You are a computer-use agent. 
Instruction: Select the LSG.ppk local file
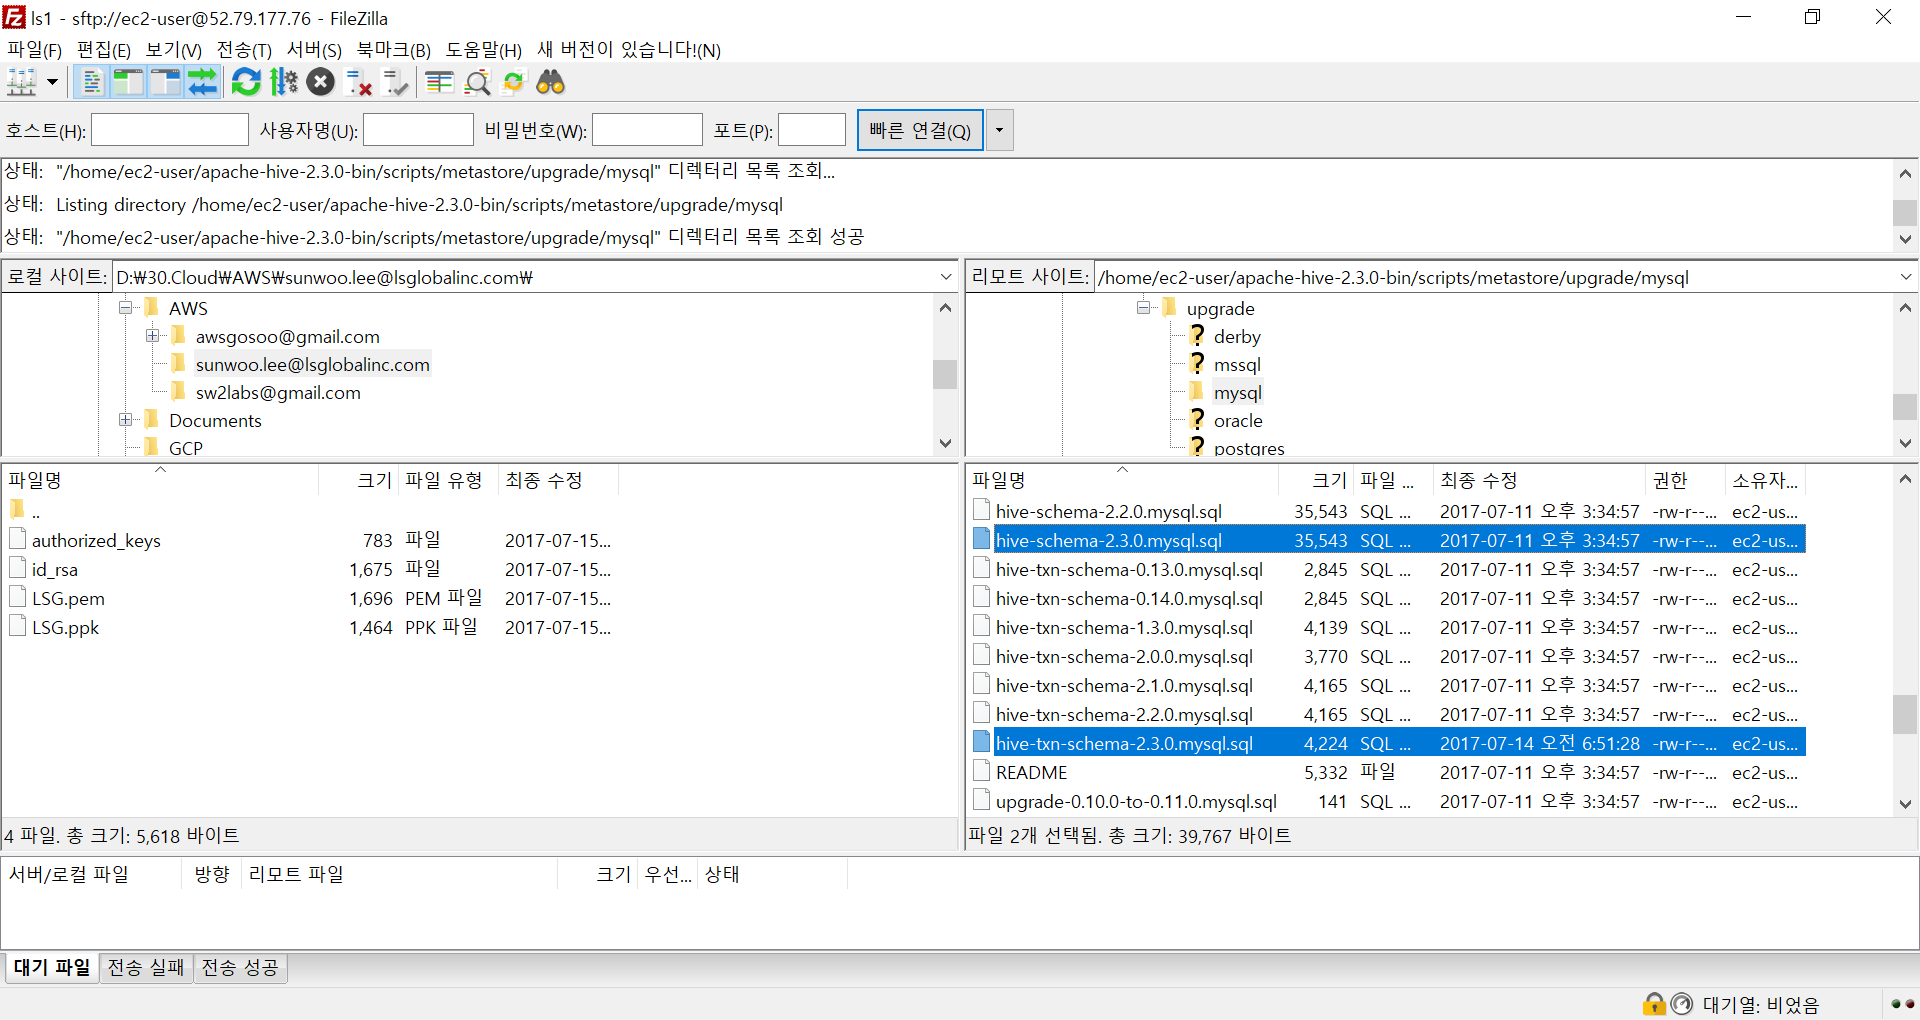pos(65,628)
